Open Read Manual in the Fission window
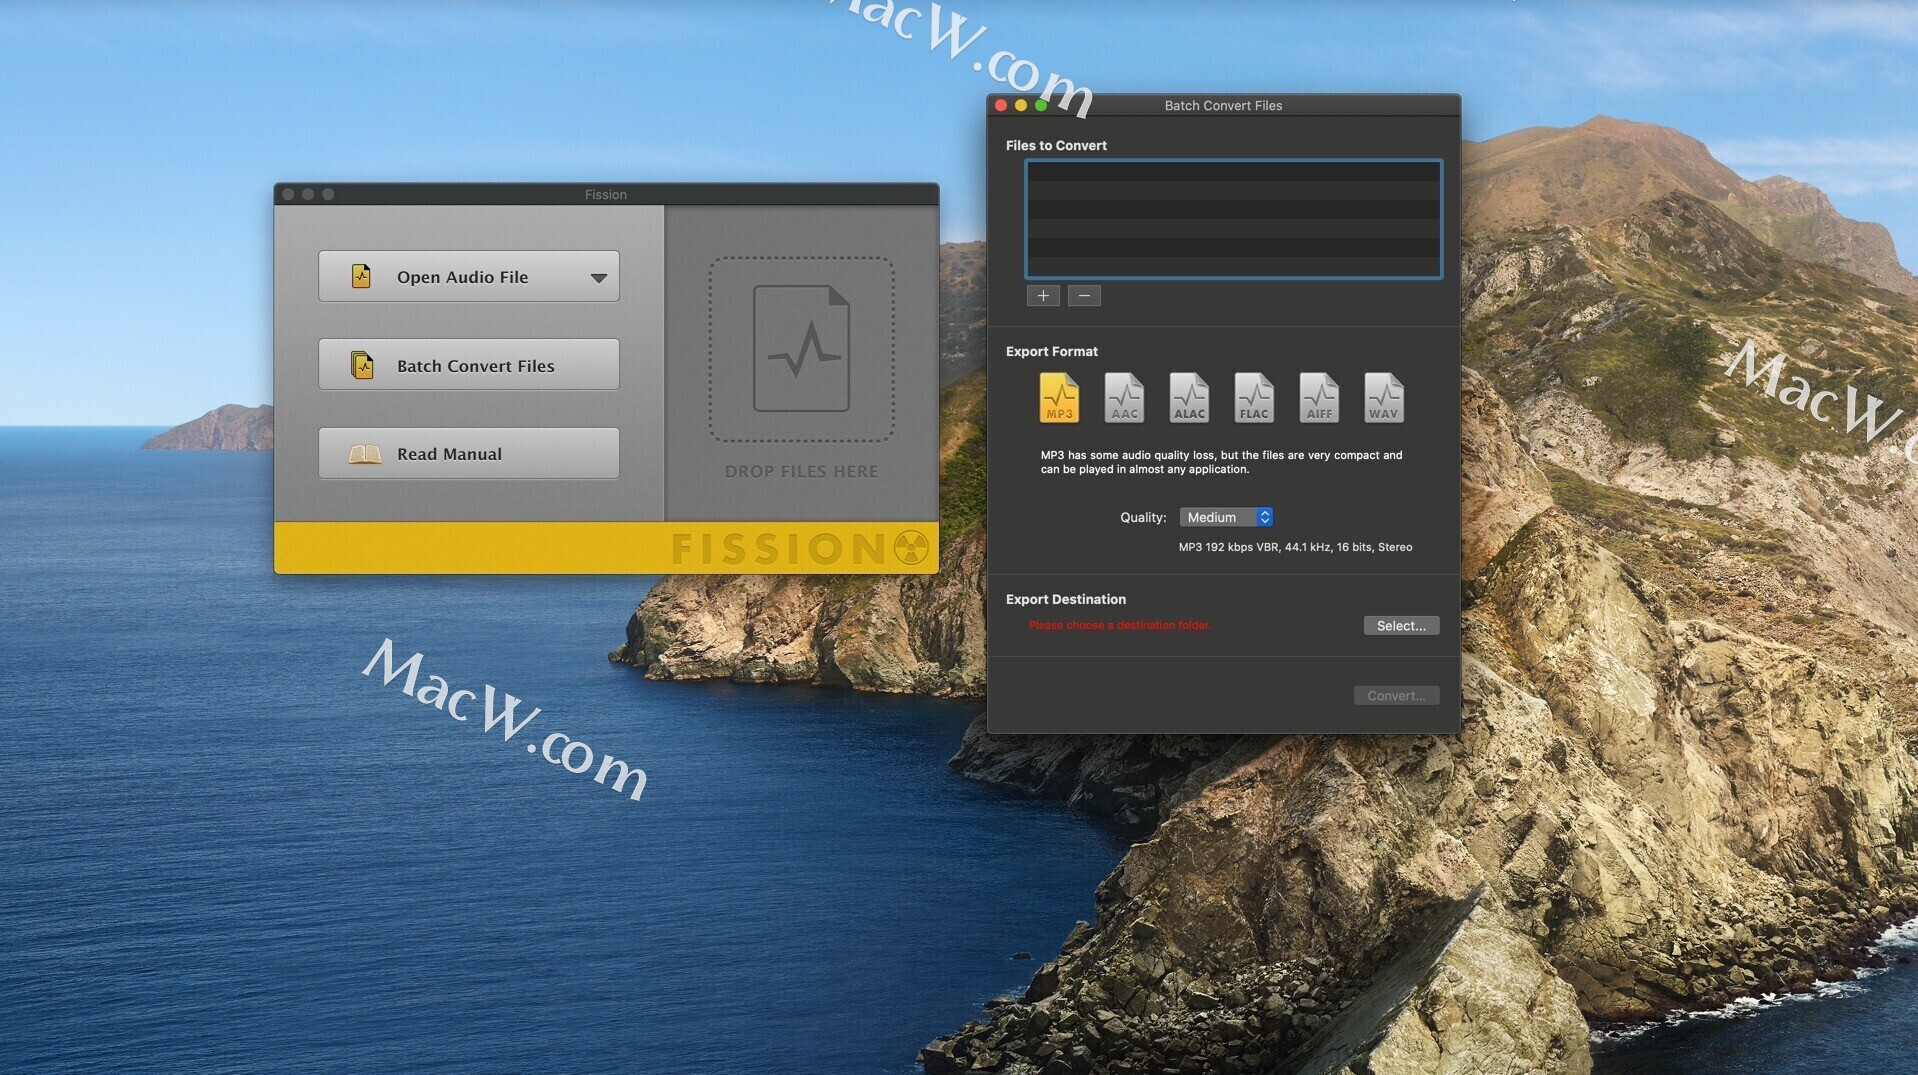Screen dimensions: 1918x1075 tap(469, 453)
